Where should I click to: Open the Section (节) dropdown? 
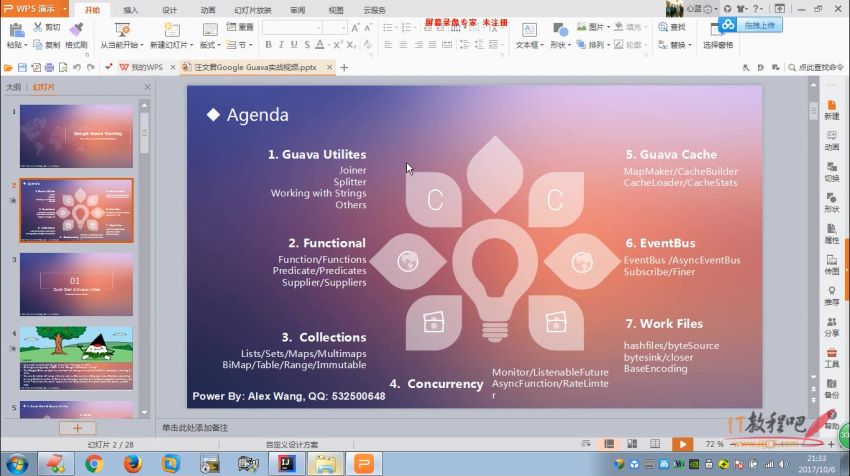coord(239,44)
